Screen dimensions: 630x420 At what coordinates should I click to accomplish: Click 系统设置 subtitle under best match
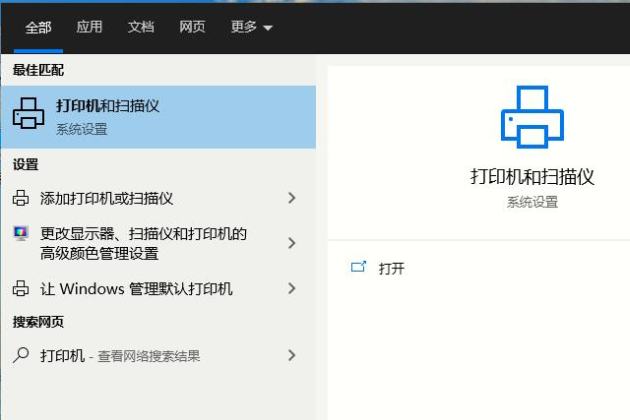pos(82,129)
